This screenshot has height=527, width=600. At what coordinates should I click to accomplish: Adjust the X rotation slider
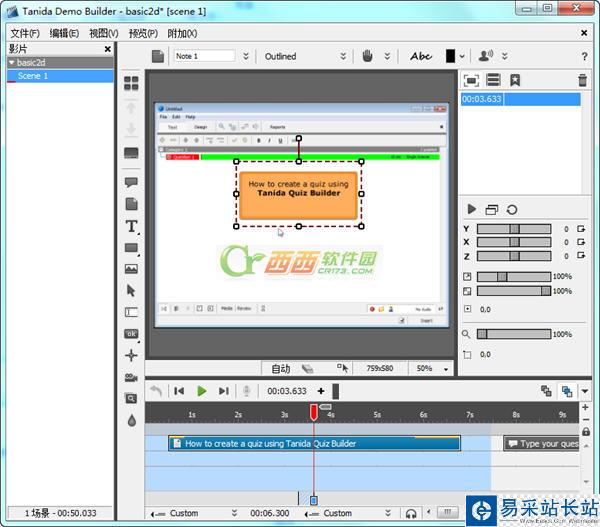(x=514, y=242)
